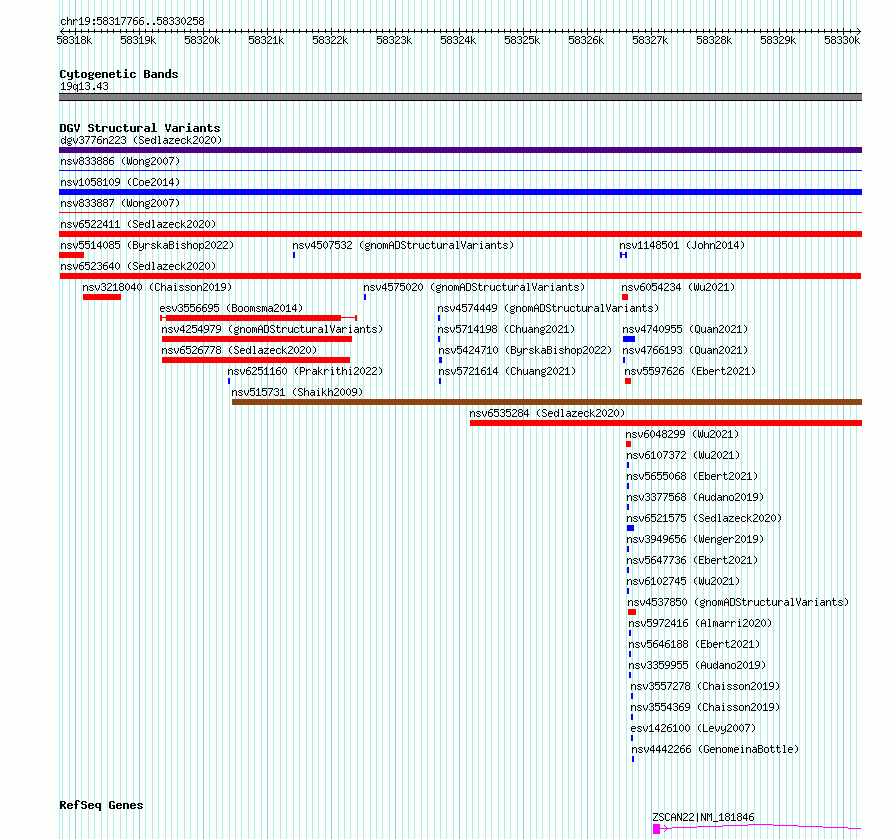Viewport: 890px width, 839px height.
Task: Open nsv6251160 (Prakrithi2022) label
Action: tap(305, 371)
